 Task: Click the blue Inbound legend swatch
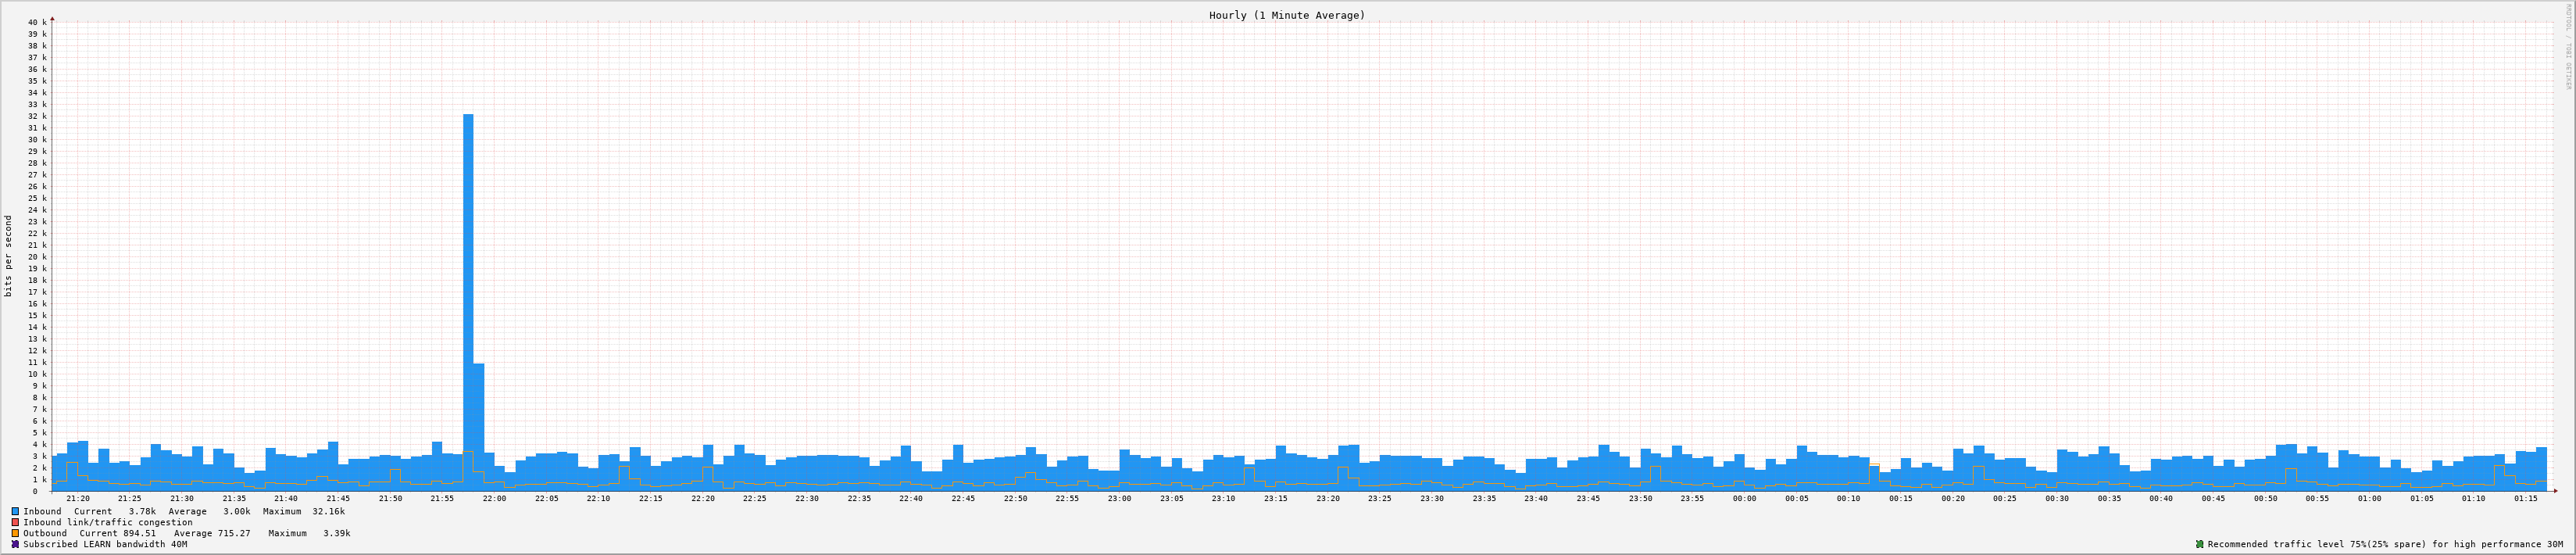click(x=15, y=511)
